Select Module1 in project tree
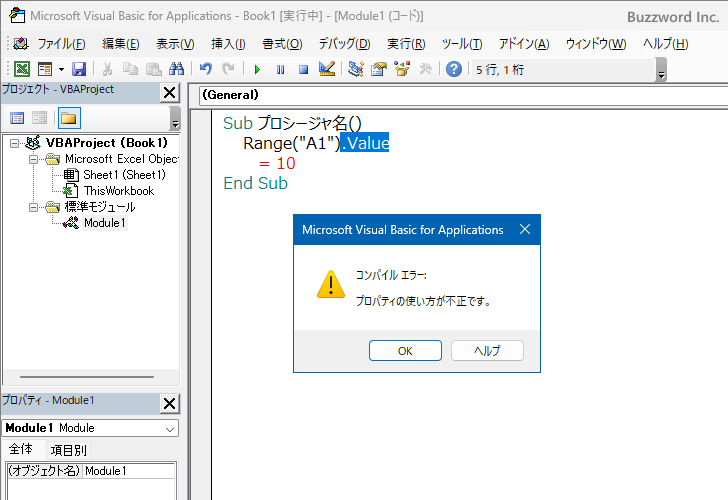This screenshot has width=728, height=500. click(104, 223)
